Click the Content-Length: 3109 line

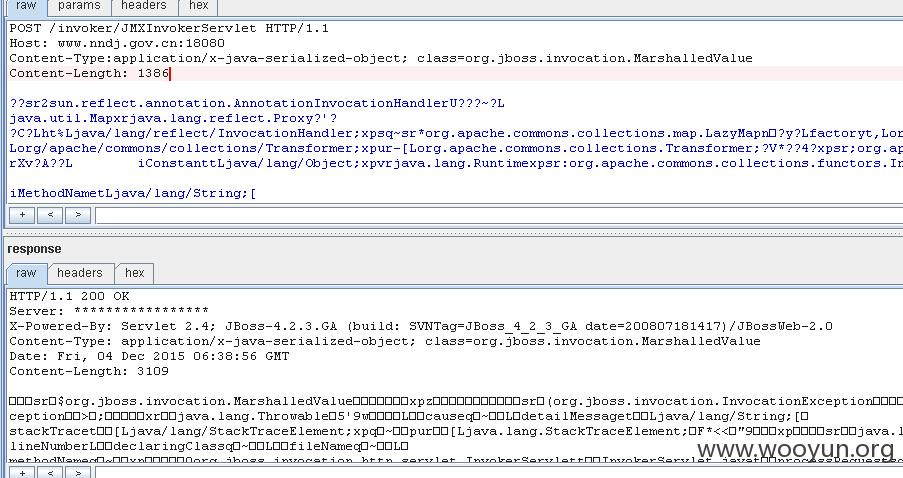[89, 371]
